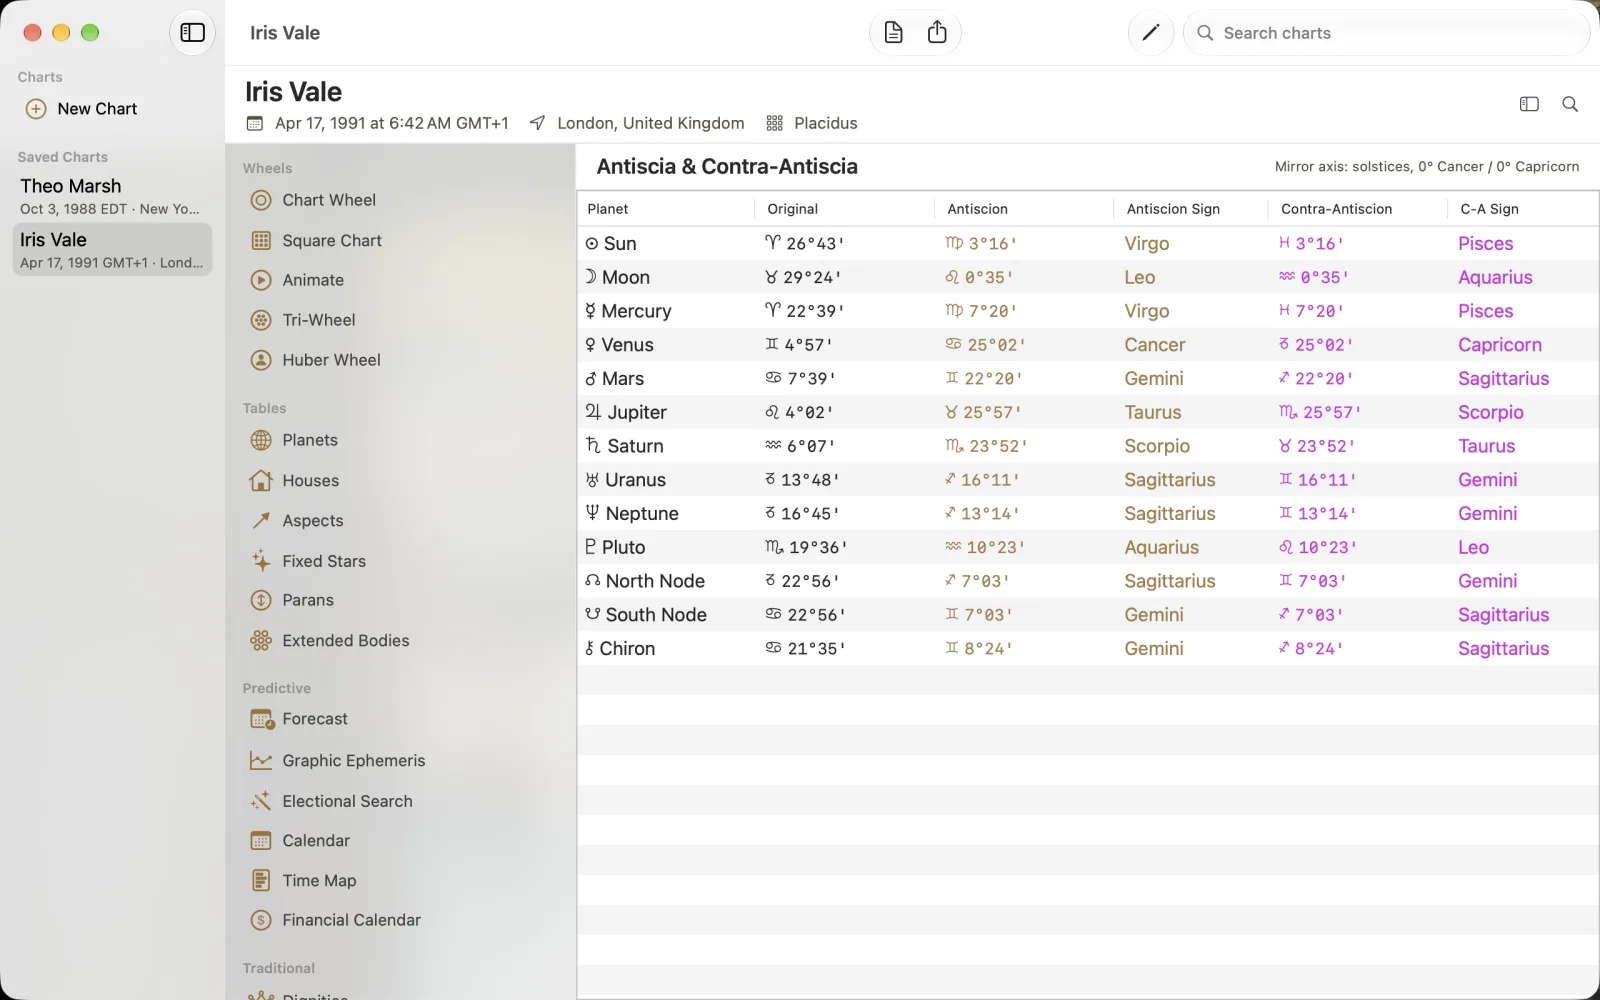Toggle the sidebar visibility button
Viewport: 1600px width, 1000px height.
tap(192, 32)
